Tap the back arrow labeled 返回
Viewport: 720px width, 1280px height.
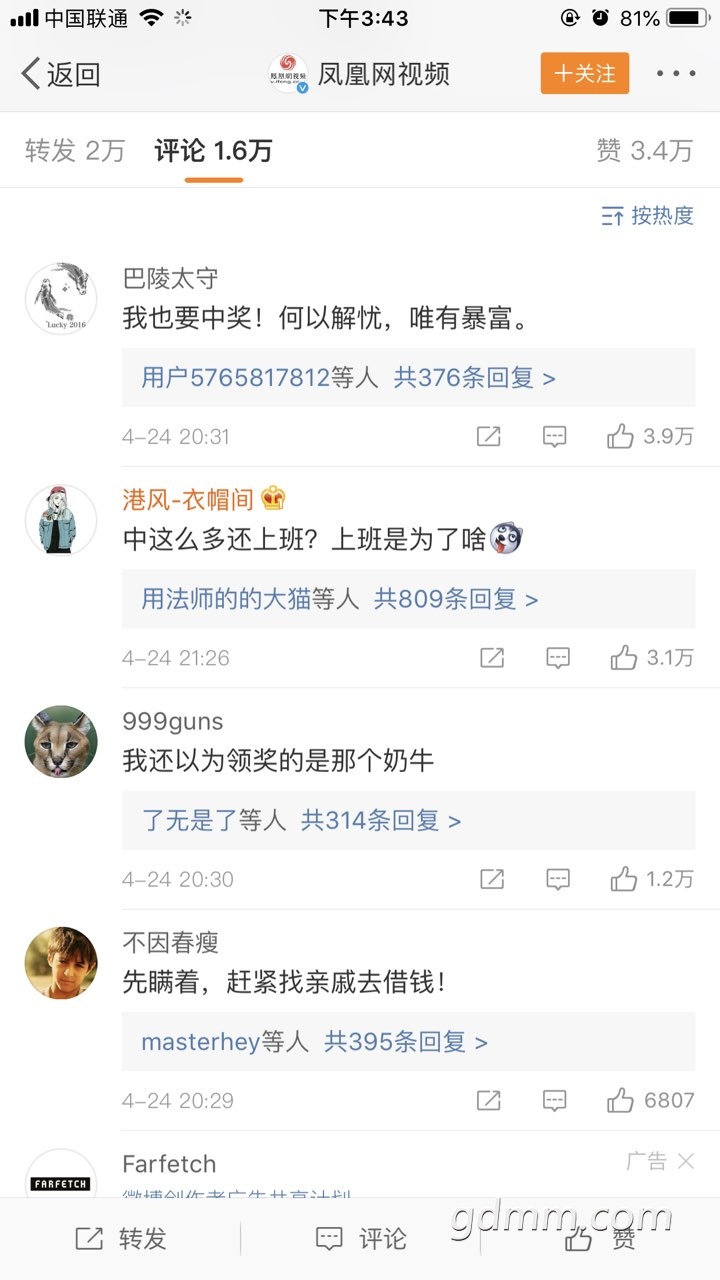(x=60, y=74)
